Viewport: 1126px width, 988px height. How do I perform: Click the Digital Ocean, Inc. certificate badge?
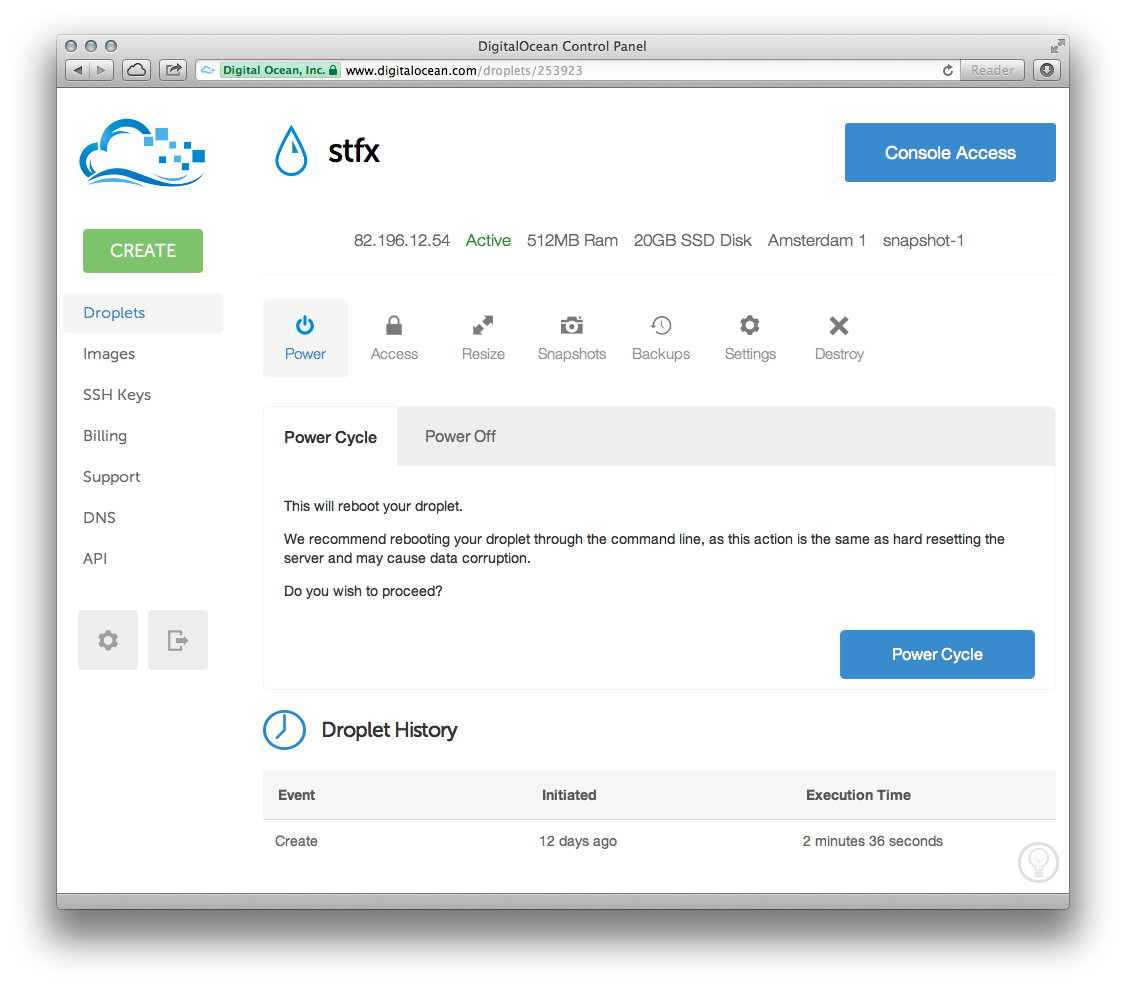coord(279,70)
